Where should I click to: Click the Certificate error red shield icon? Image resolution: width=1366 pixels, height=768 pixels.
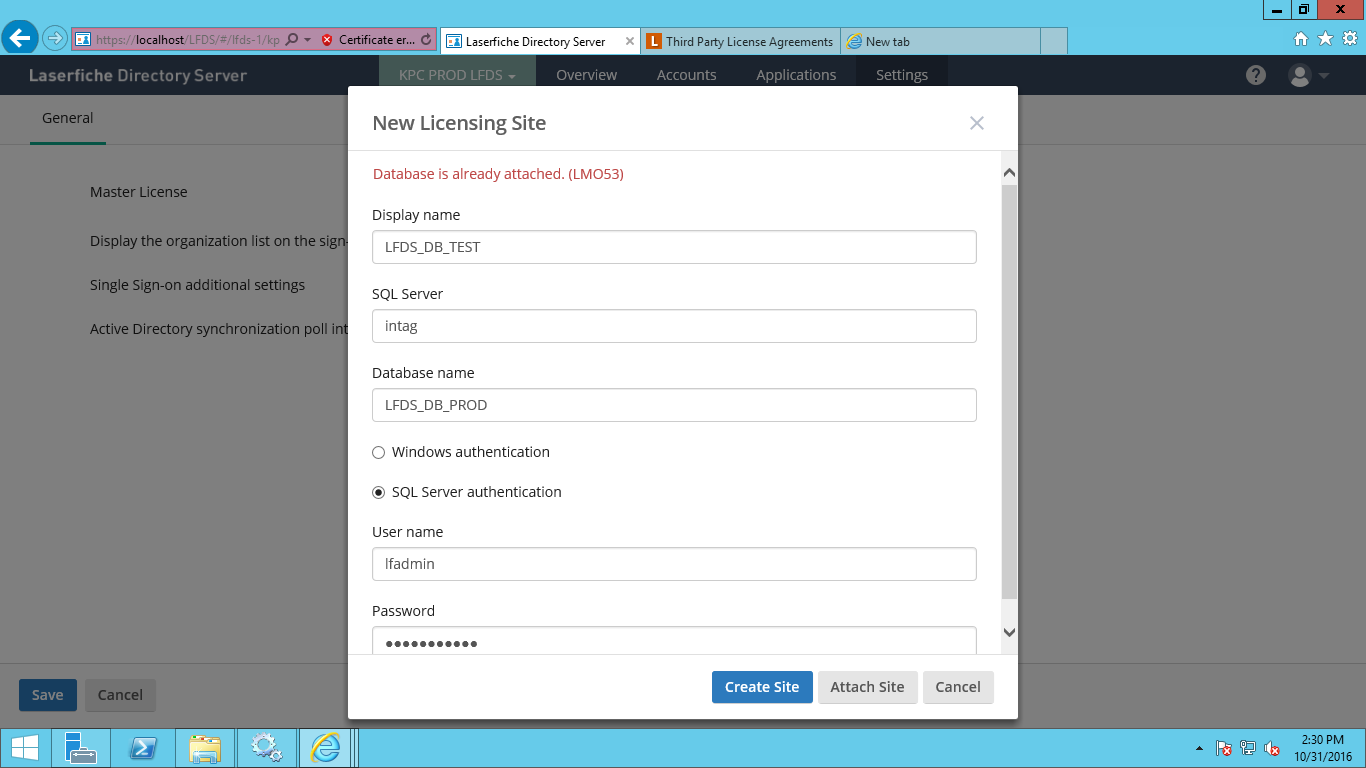point(327,40)
